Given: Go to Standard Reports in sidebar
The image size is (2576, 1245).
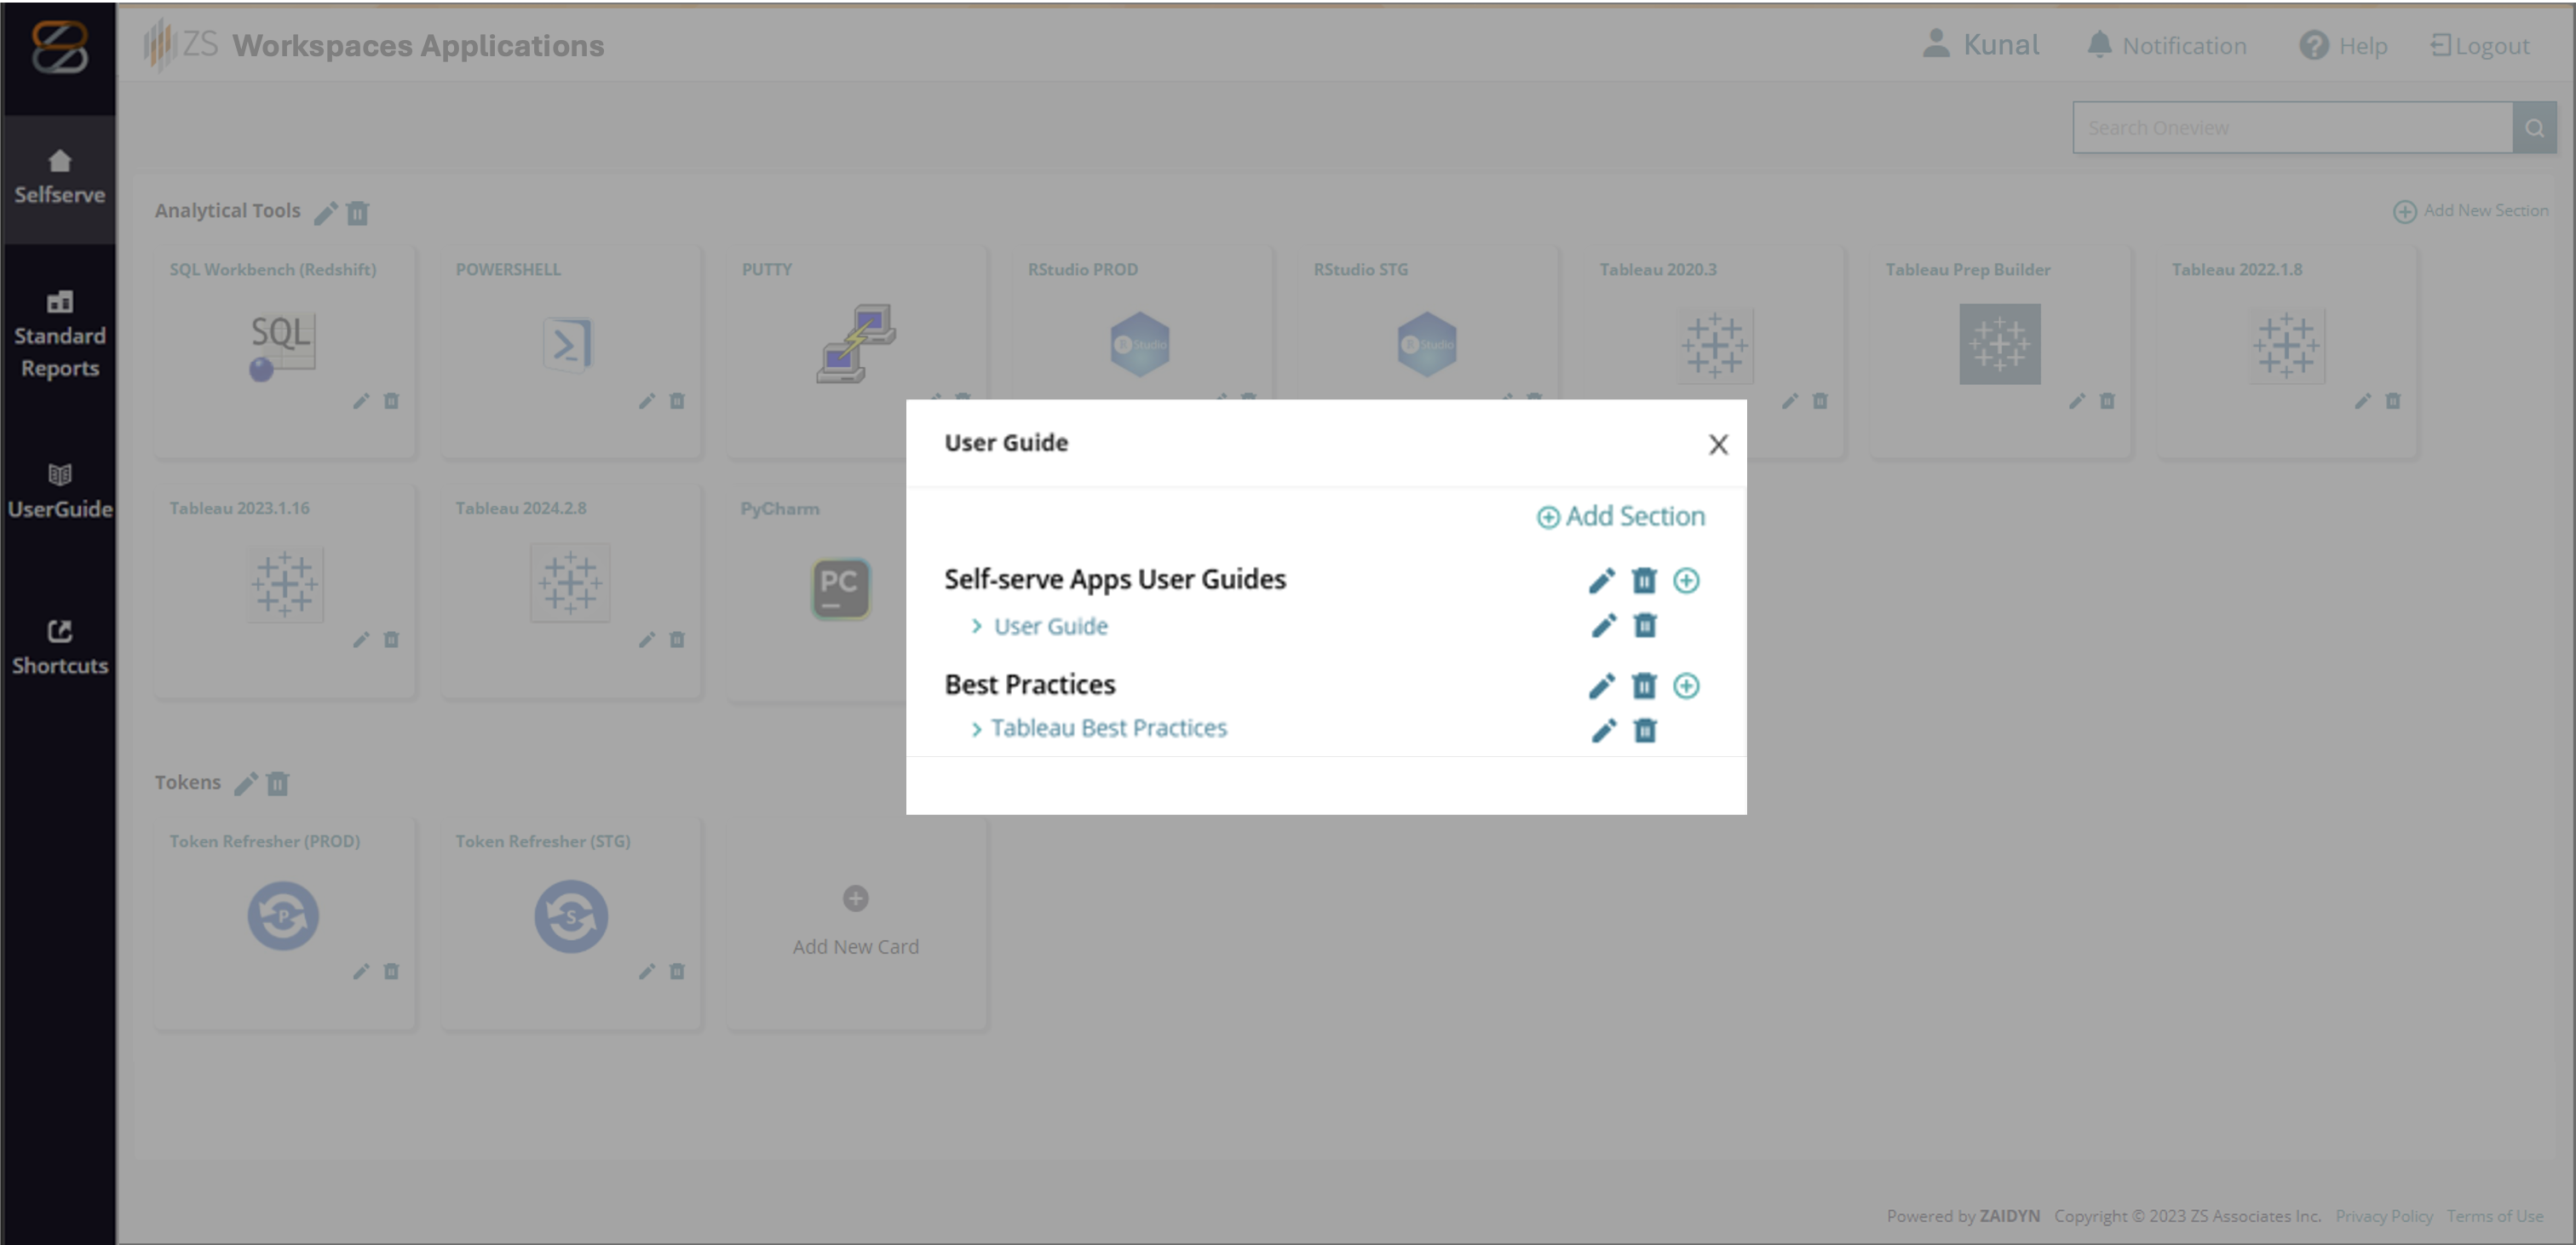Looking at the screenshot, I should pyautogui.click(x=59, y=335).
